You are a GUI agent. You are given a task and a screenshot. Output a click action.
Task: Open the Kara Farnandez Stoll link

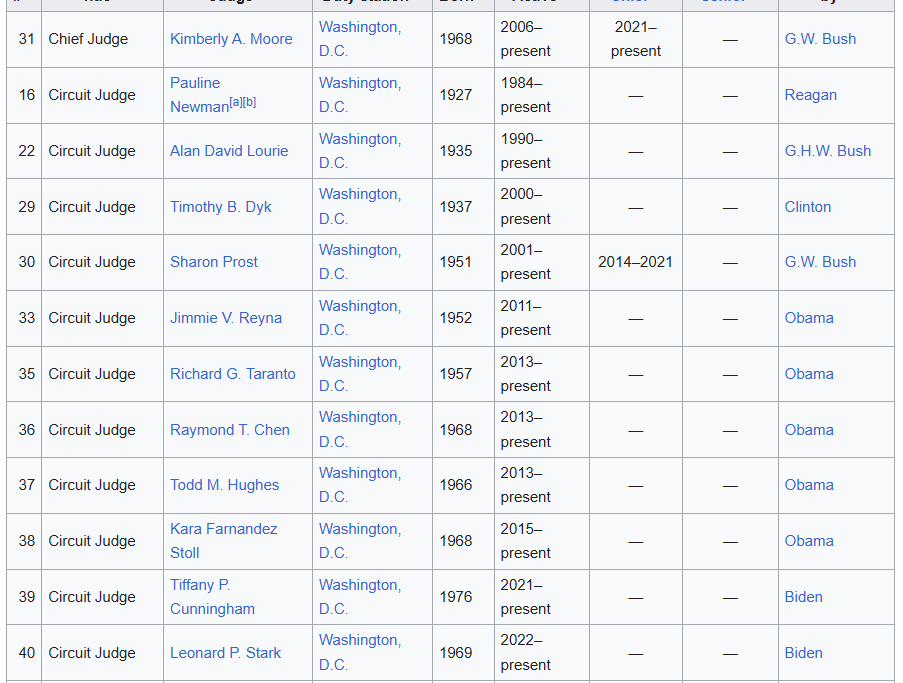[x=223, y=541]
